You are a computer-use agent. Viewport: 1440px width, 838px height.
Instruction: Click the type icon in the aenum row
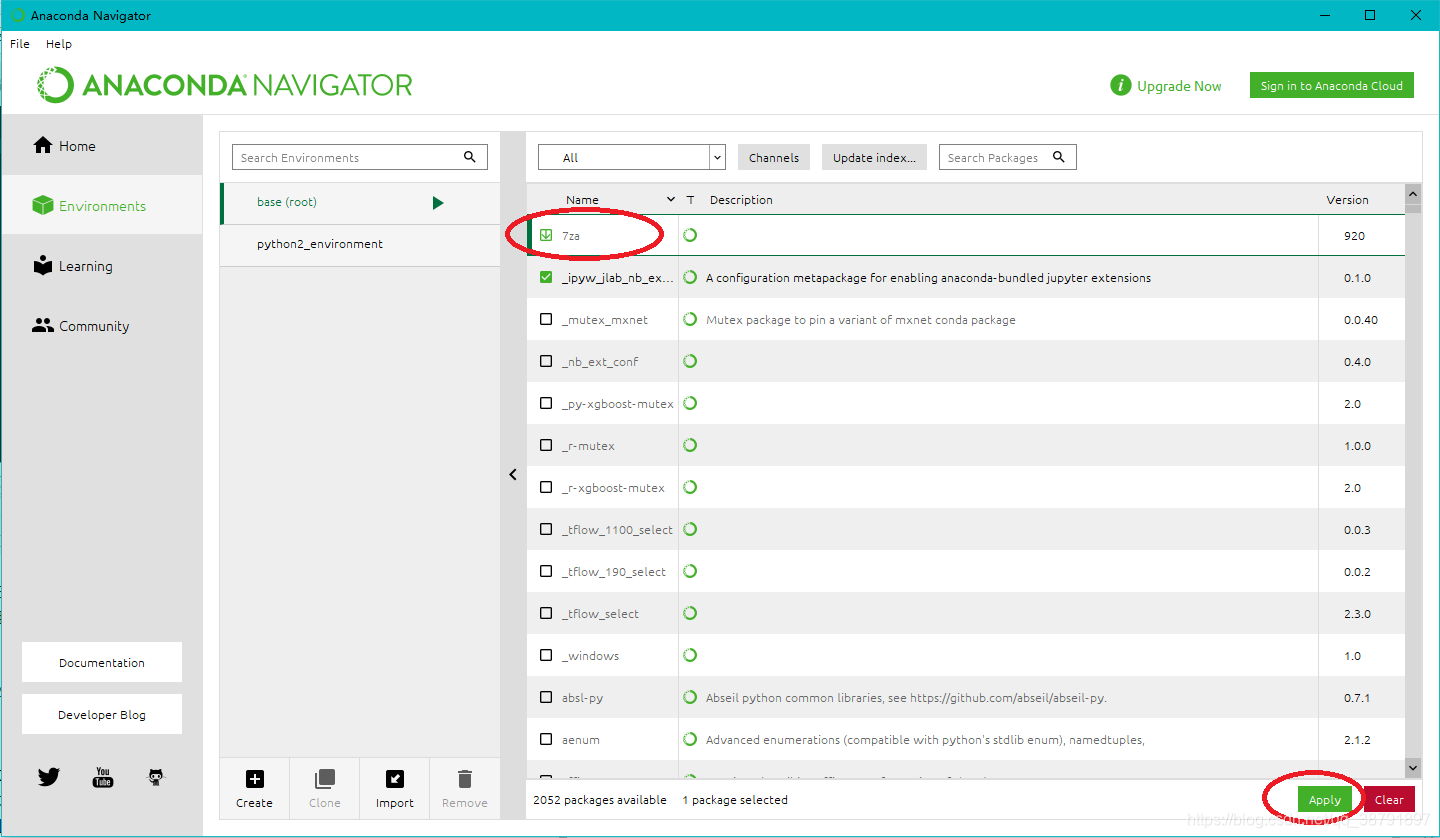pos(690,740)
